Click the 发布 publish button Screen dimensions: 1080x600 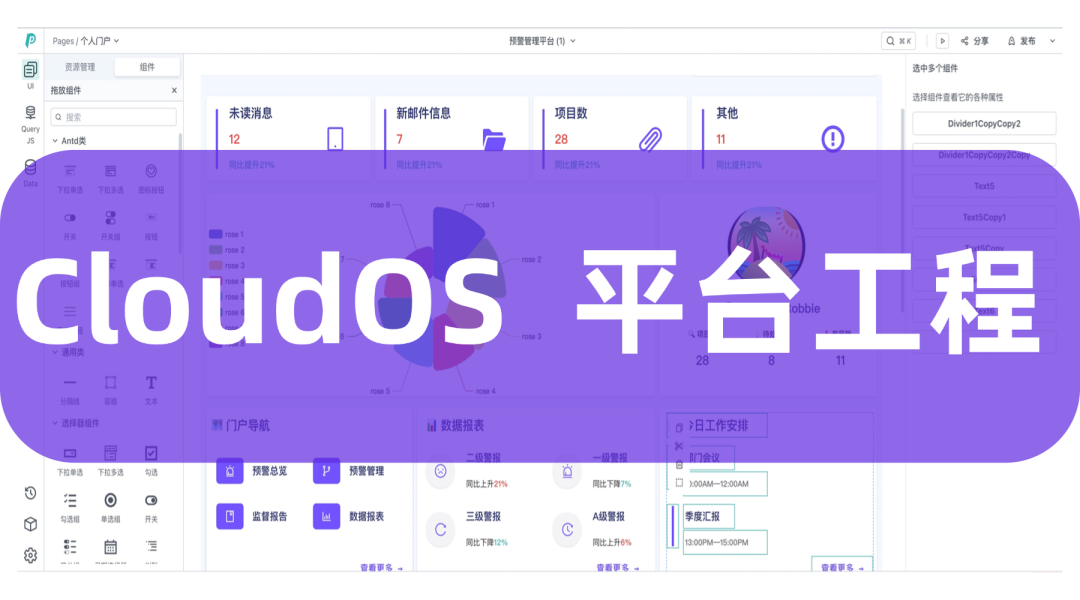click(1021, 41)
